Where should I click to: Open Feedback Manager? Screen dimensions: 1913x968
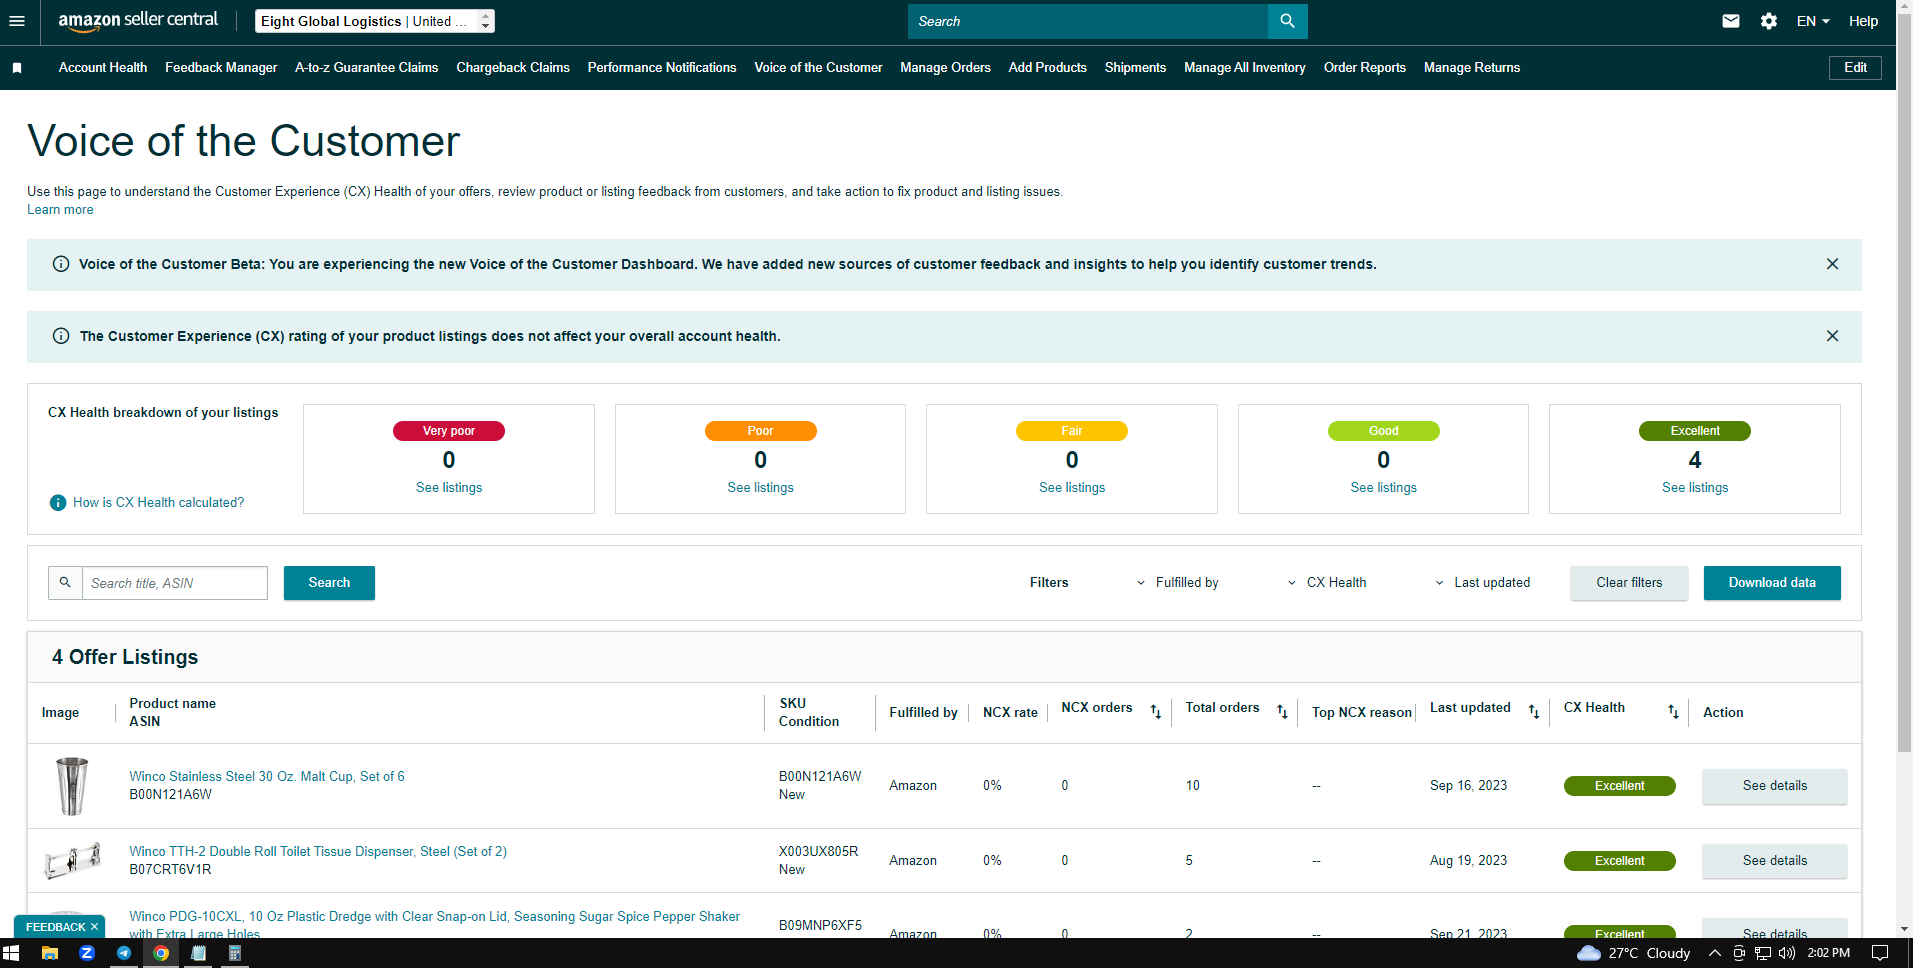tap(221, 68)
